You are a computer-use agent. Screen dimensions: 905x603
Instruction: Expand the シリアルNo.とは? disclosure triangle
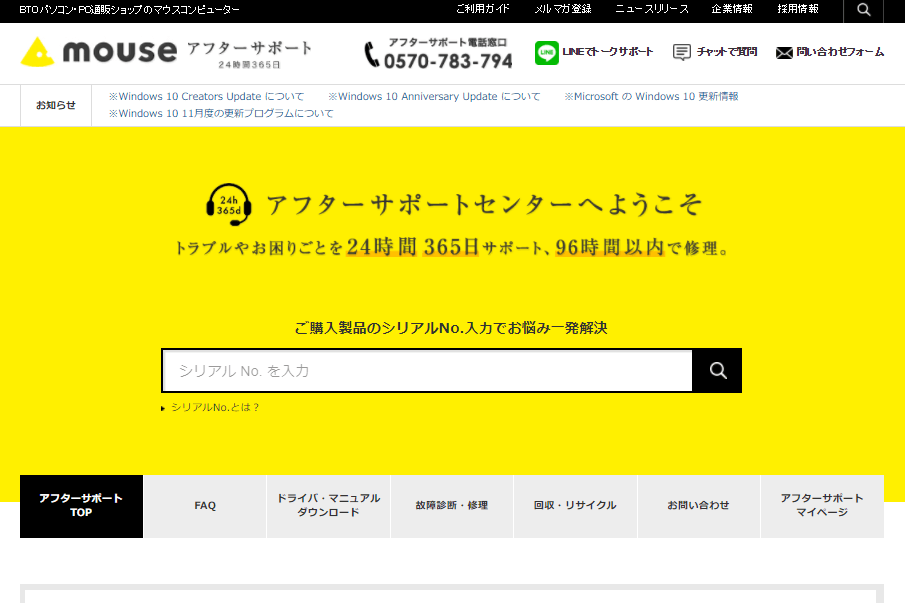coord(165,407)
